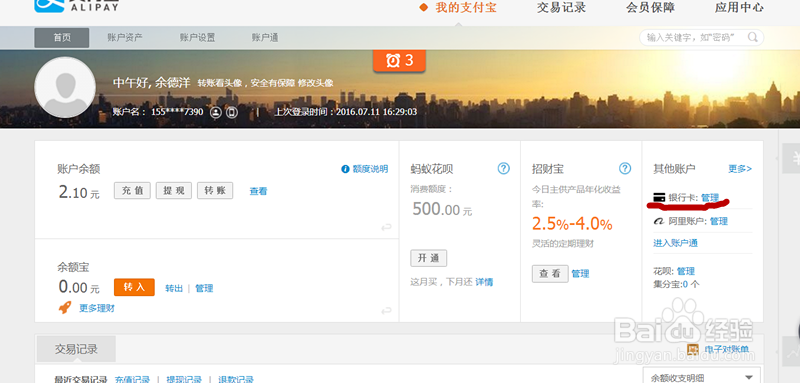Click the mobile phone binding icon
The height and width of the screenshot is (383, 800).
(232, 112)
